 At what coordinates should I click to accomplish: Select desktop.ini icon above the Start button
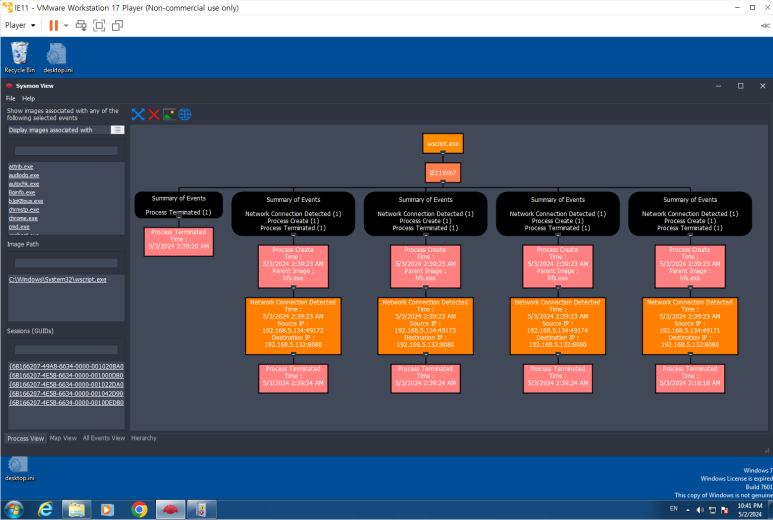click(19, 469)
